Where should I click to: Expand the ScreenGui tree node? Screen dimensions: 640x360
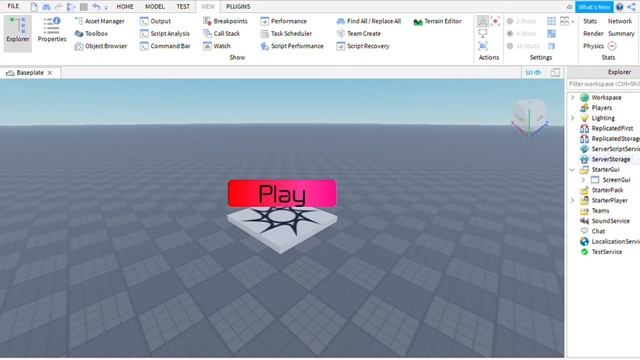(x=583, y=180)
